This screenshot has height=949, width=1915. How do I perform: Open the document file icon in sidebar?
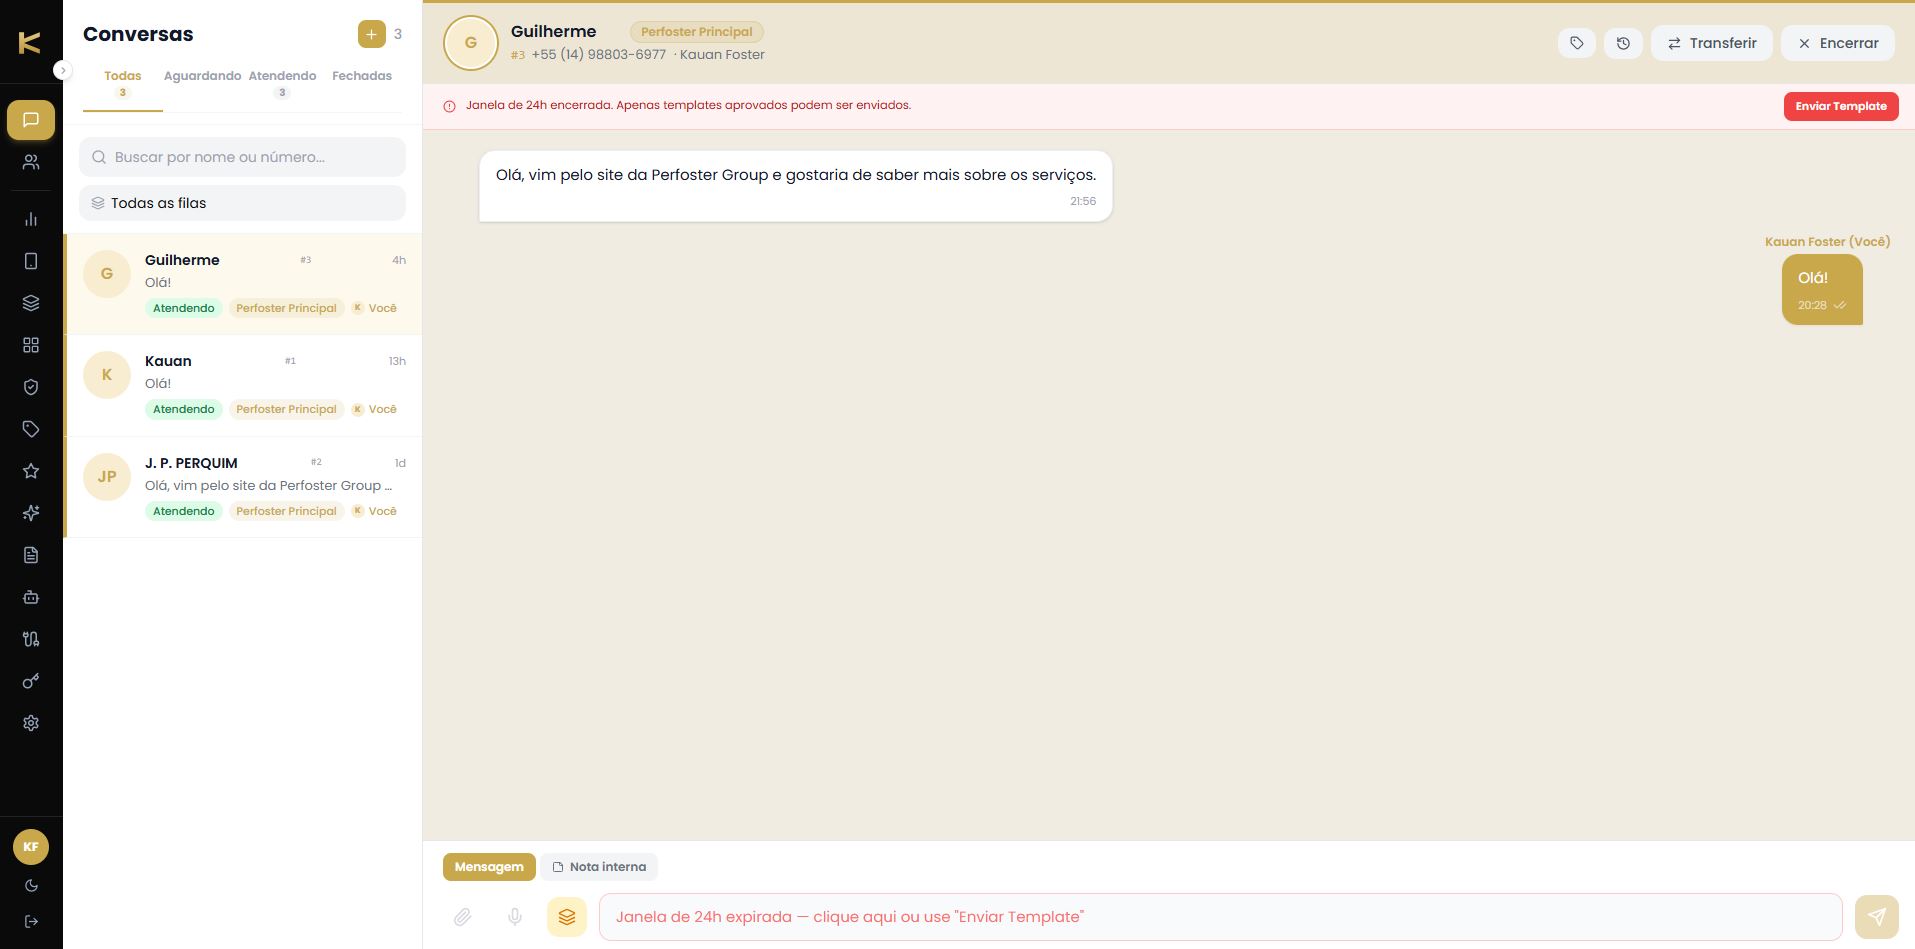tap(31, 555)
